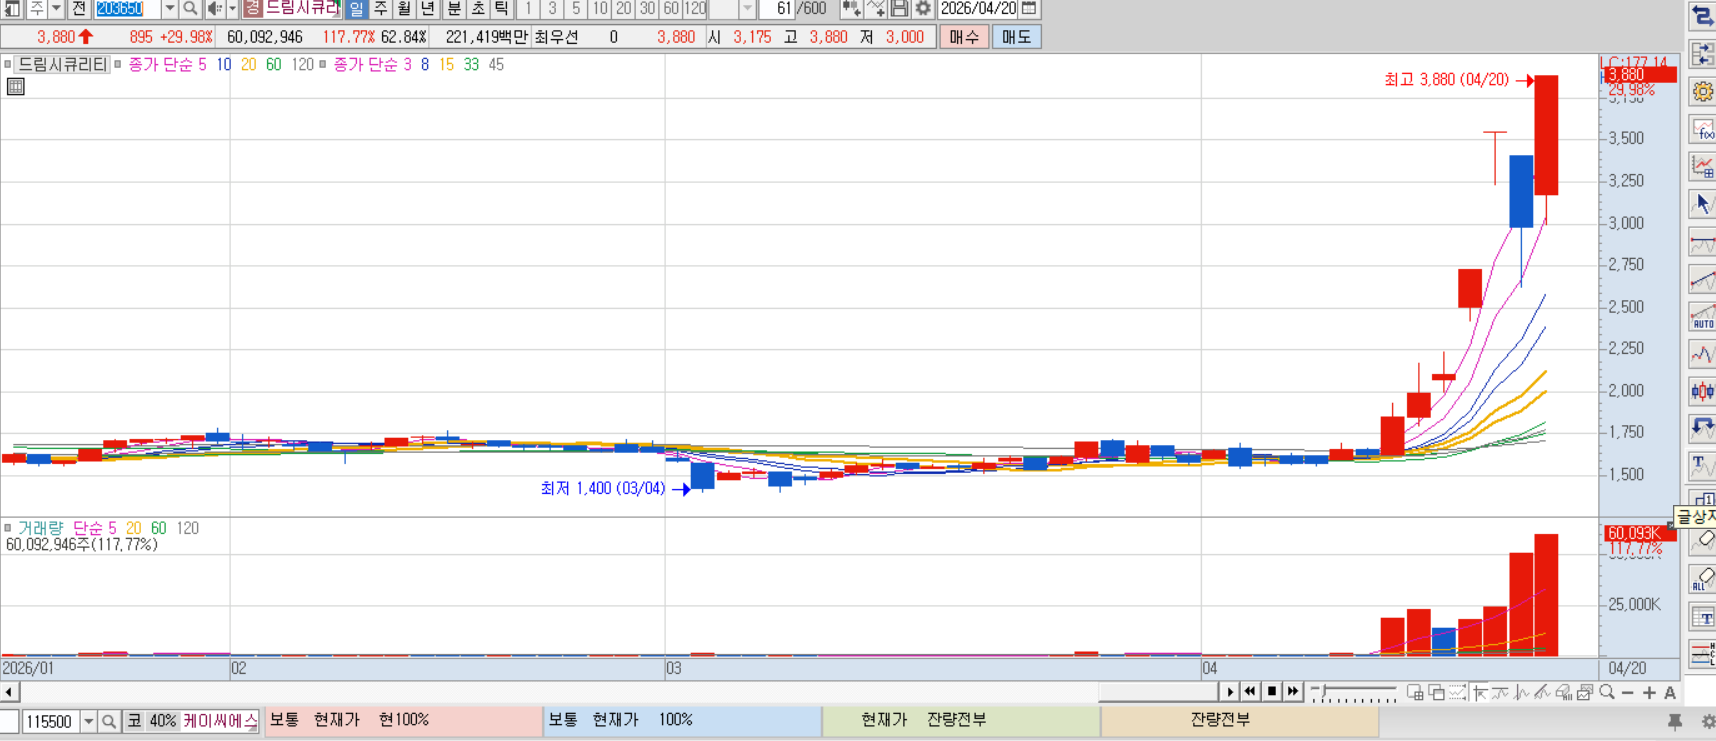Click the sidebar gear settings icon
The image size is (1716, 741).
[x=1702, y=92]
